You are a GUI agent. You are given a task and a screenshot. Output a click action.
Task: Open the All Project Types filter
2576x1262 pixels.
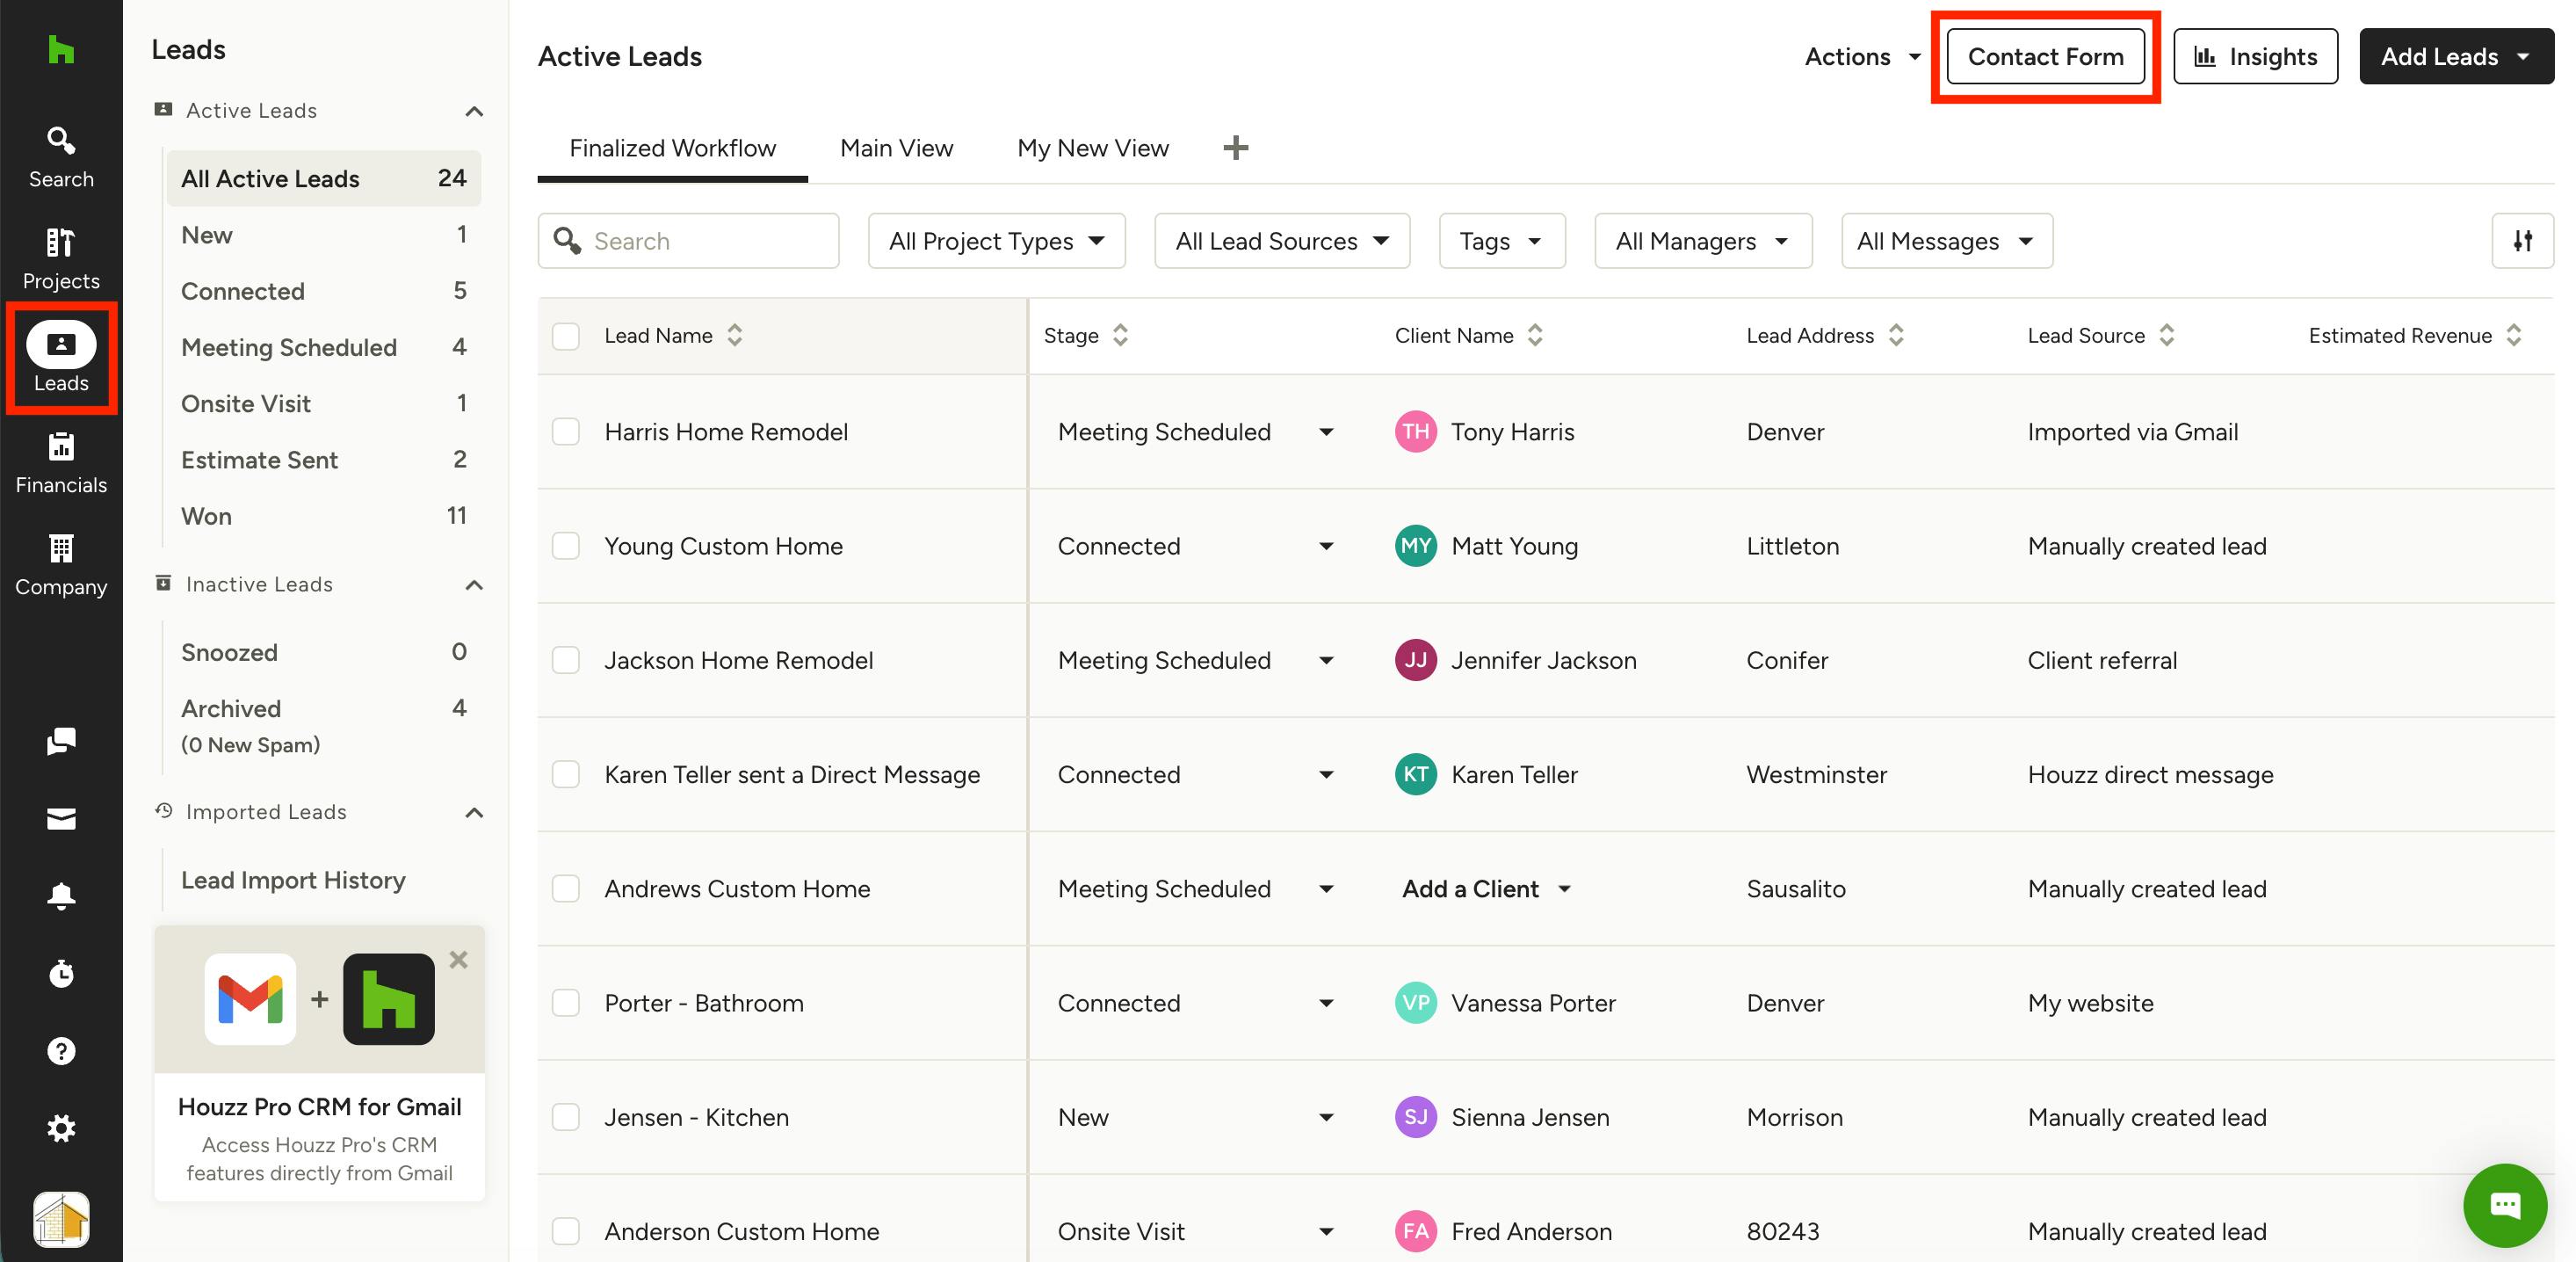coord(996,241)
